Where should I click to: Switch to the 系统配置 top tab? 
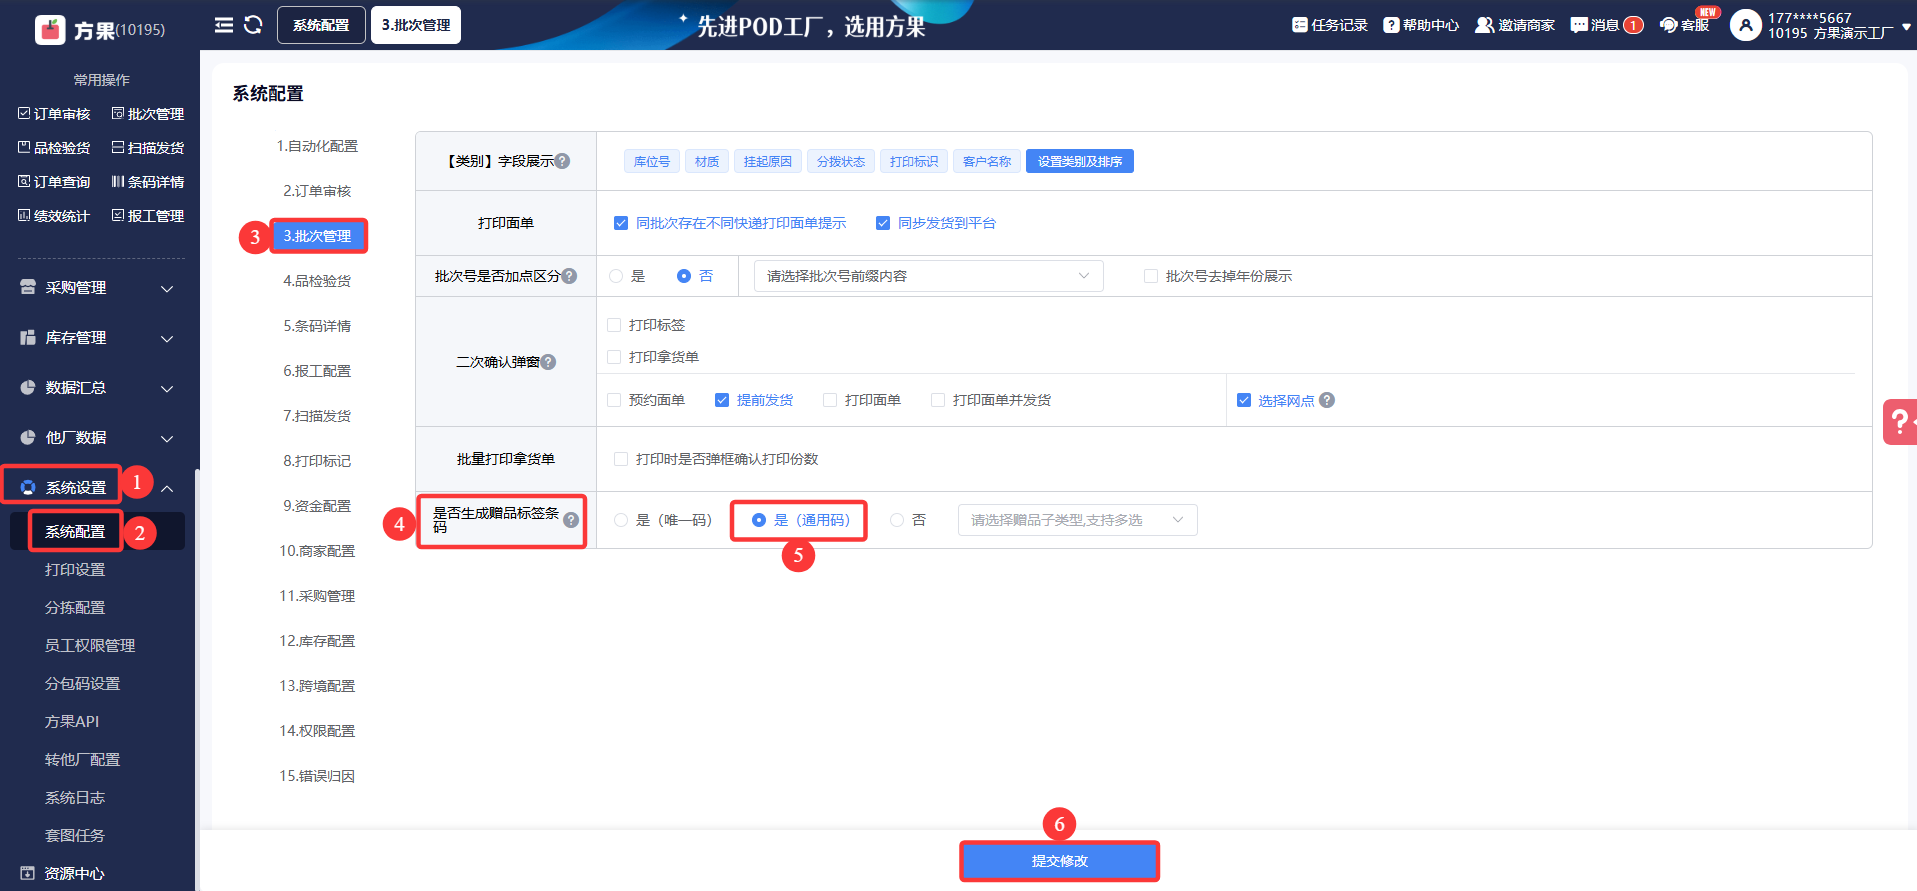pyautogui.click(x=321, y=25)
